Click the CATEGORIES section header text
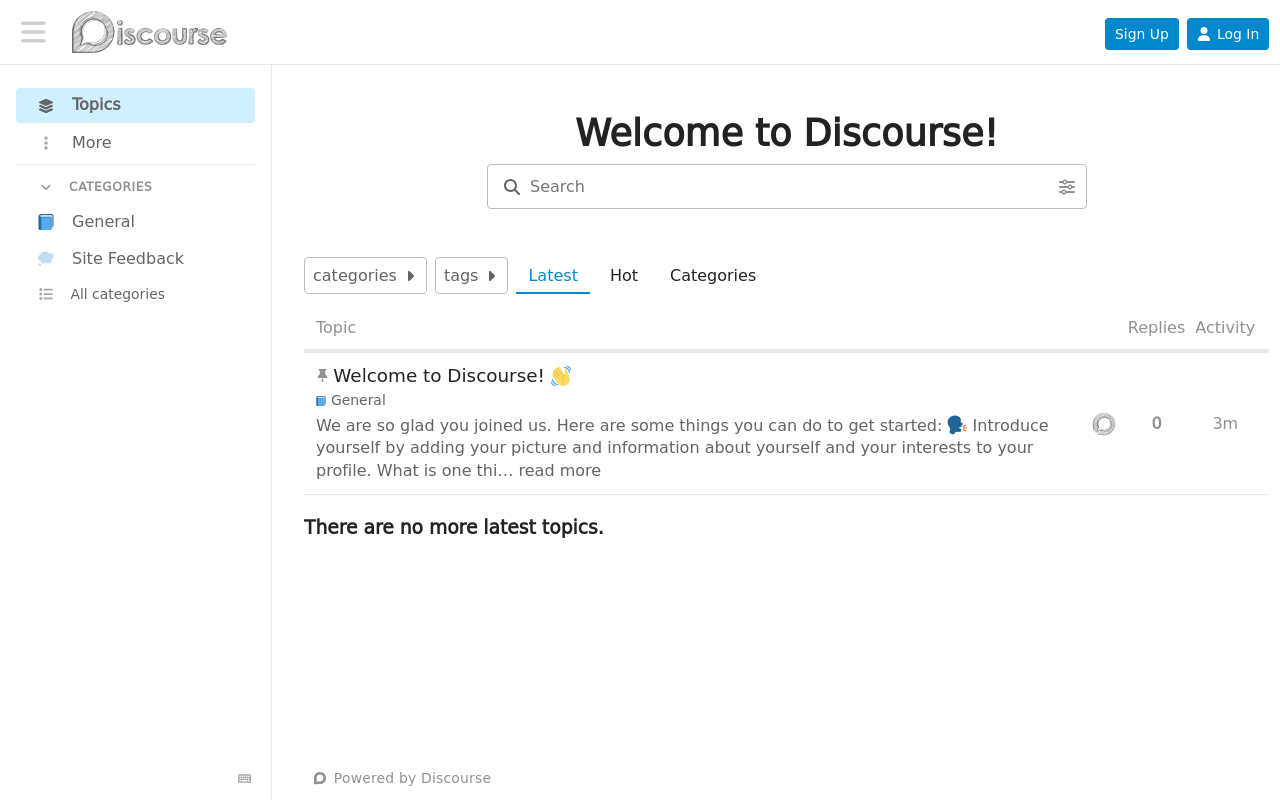This screenshot has width=1280, height=800. (x=111, y=187)
